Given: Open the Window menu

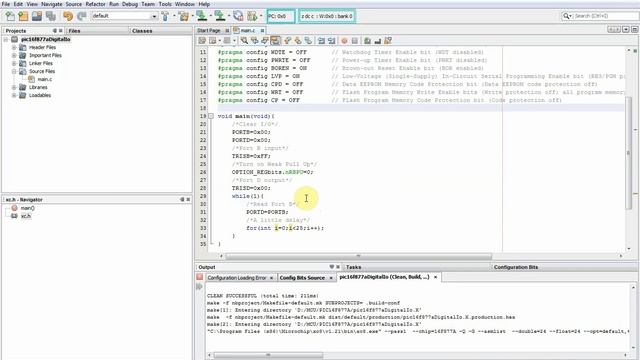Looking at the screenshot, I should tap(185, 4).
